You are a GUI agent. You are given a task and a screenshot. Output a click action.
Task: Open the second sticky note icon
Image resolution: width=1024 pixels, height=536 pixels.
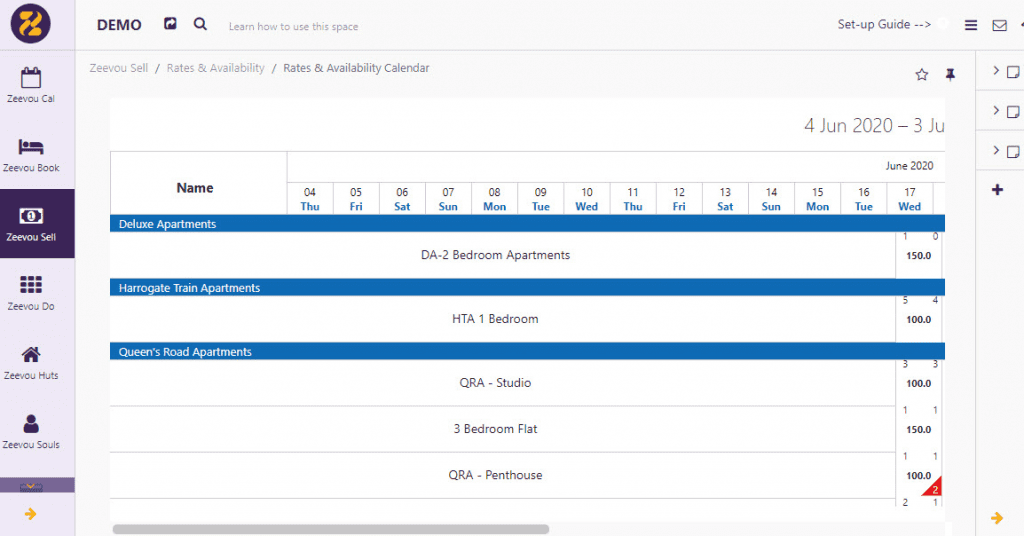pyautogui.click(x=1013, y=112)
